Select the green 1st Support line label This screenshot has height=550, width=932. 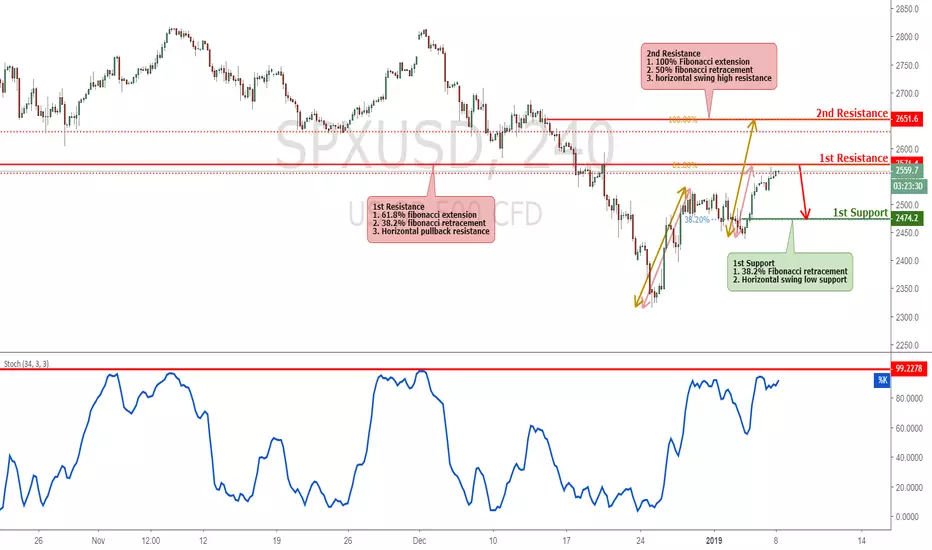[859, 212]
